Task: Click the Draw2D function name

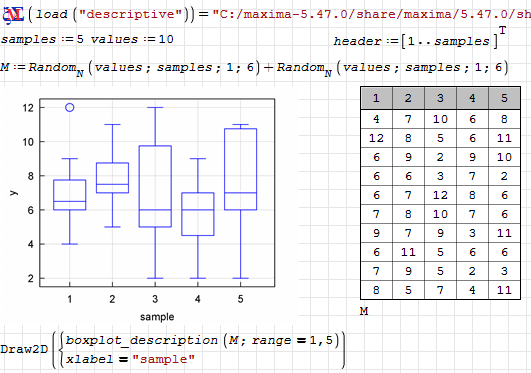Action: tap(24, 349)
